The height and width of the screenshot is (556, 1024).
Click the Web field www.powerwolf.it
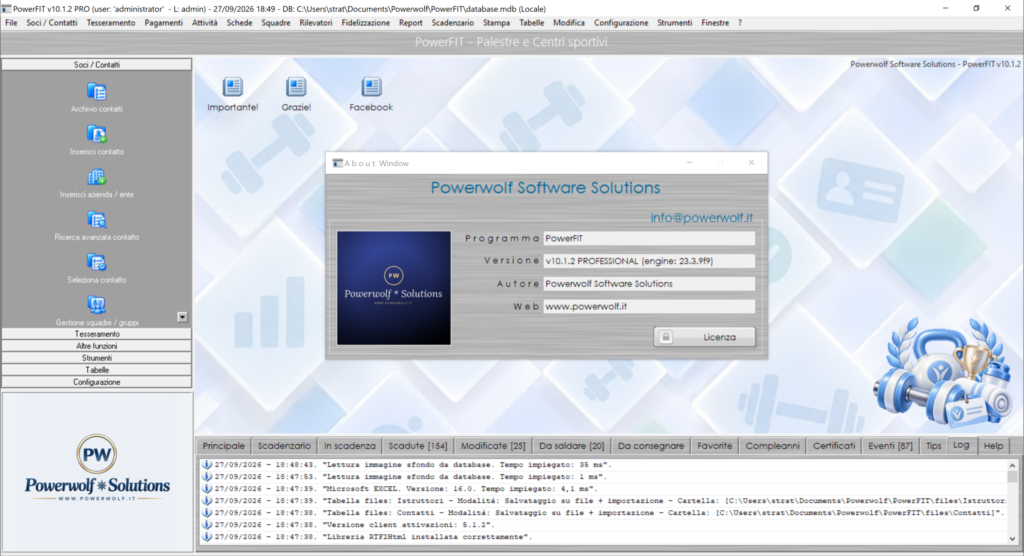coord(649,306)
